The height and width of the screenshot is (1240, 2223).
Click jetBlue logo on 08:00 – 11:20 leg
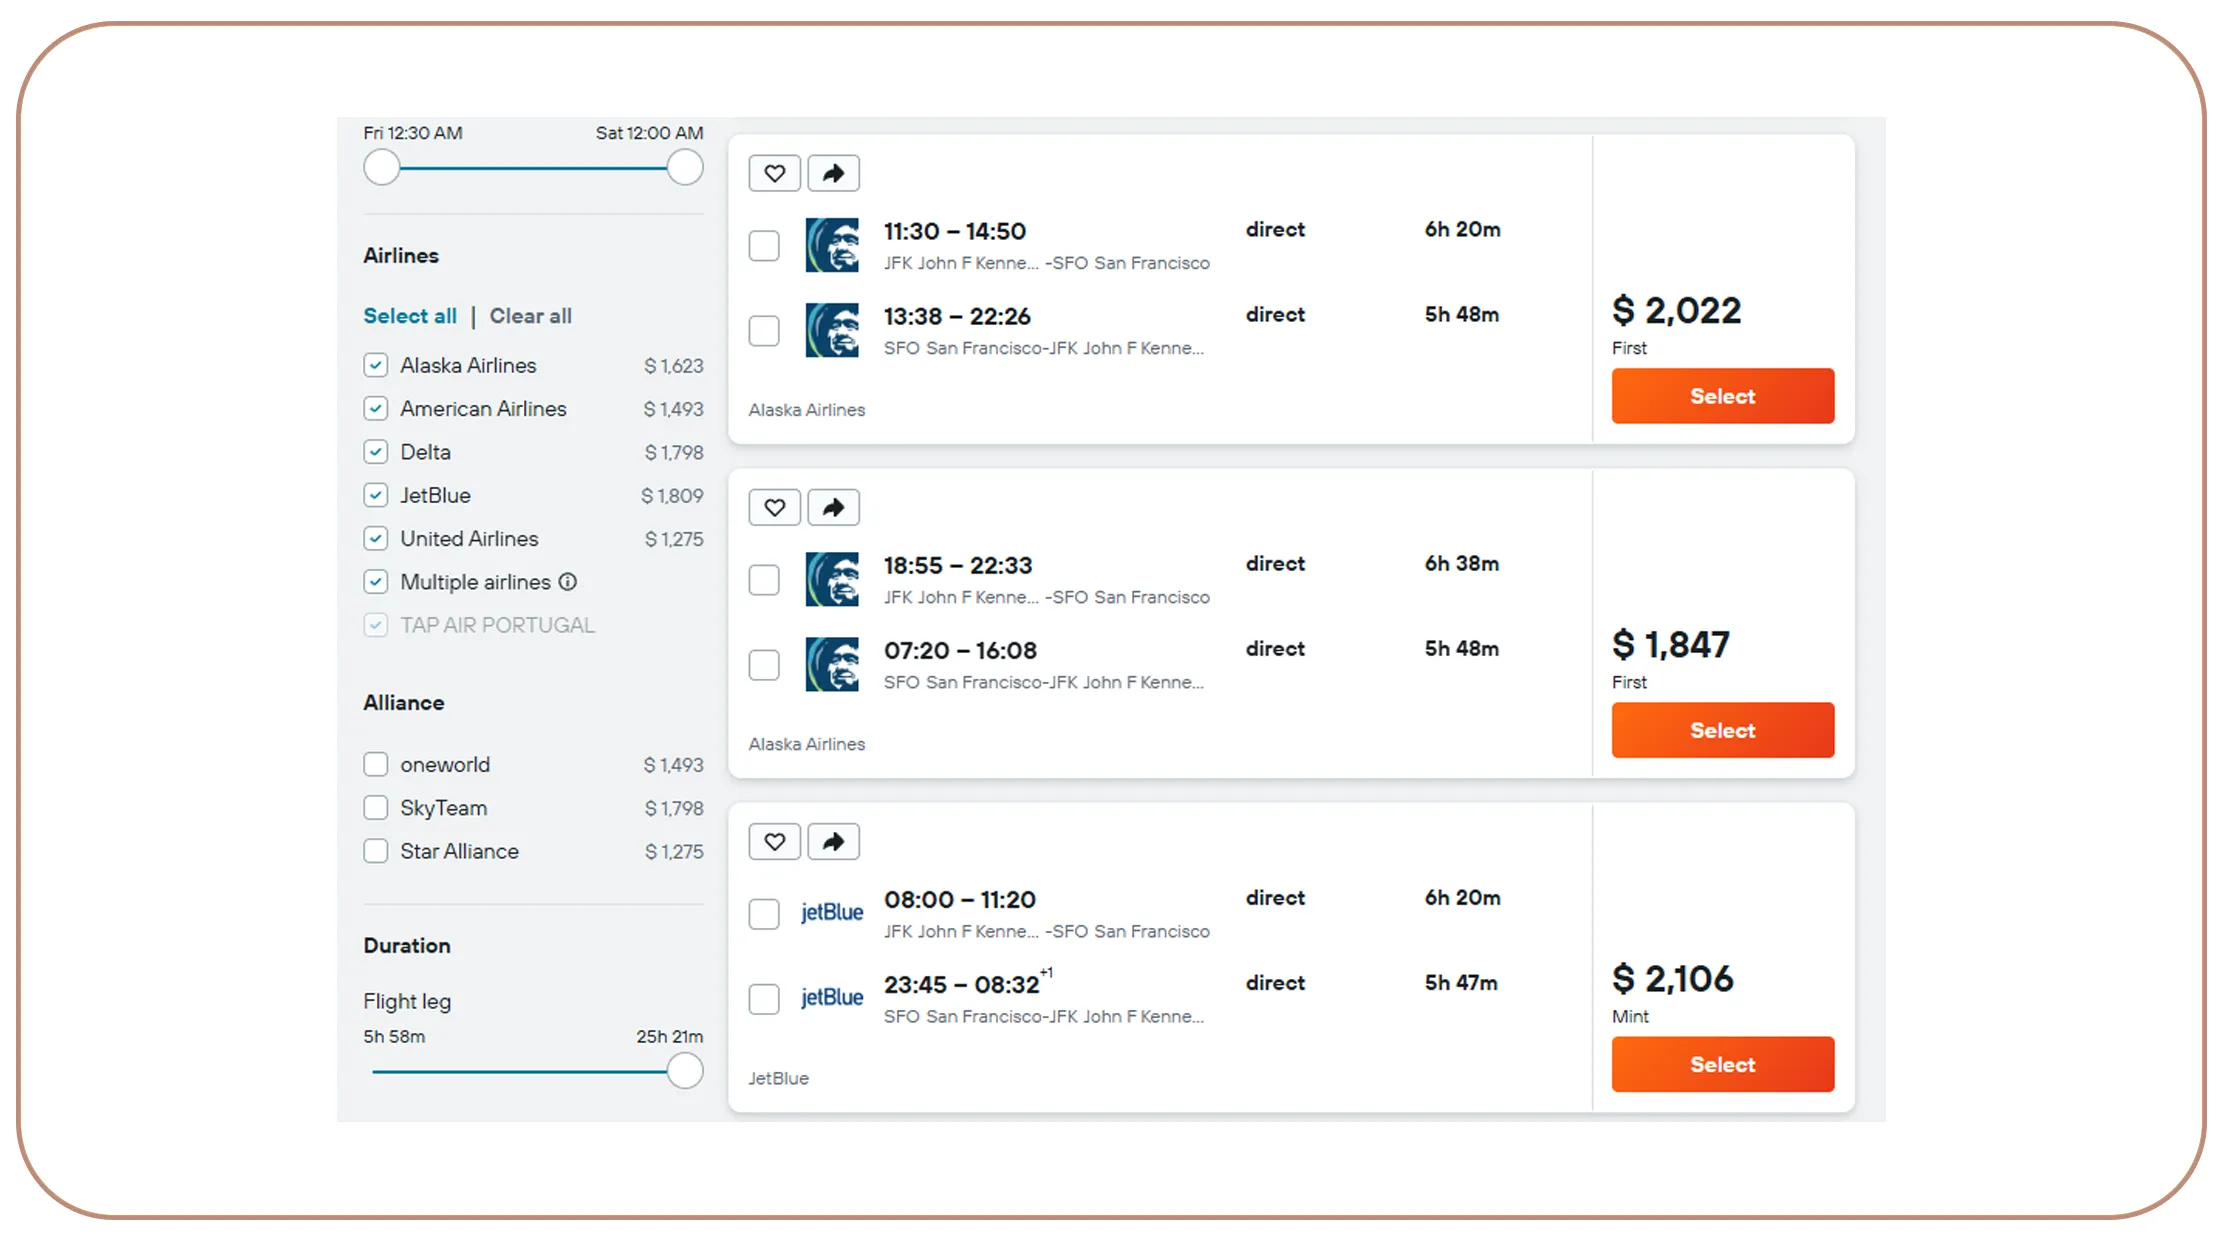click(832, 912)
